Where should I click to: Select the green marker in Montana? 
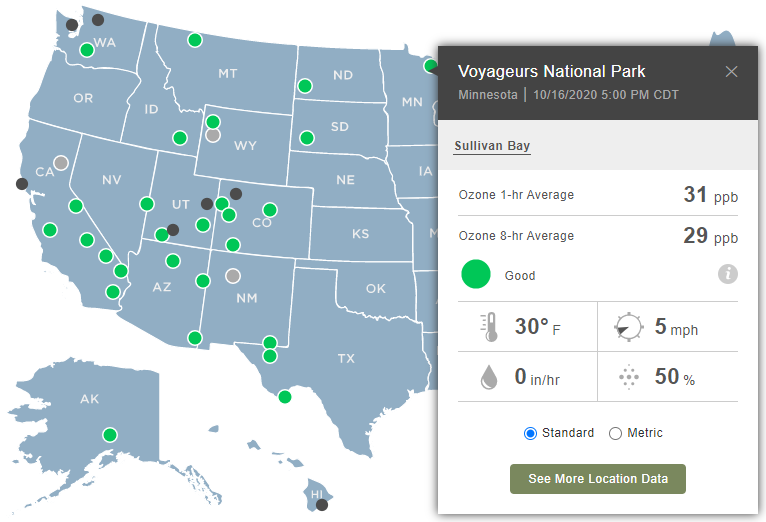(195, 40)
